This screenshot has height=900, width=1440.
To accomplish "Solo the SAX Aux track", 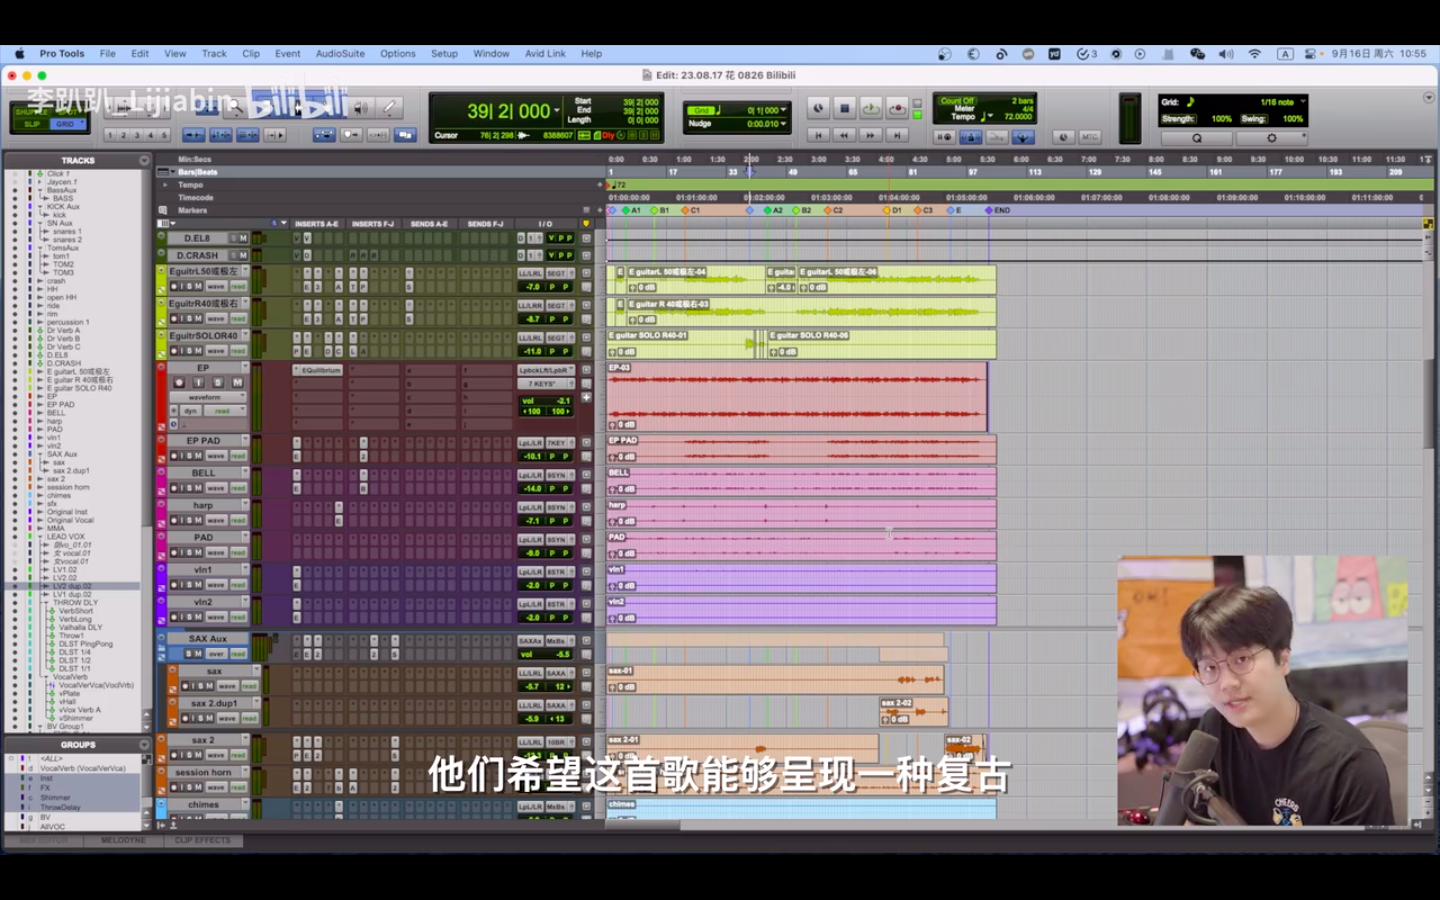I will click(x=188, y=654).
